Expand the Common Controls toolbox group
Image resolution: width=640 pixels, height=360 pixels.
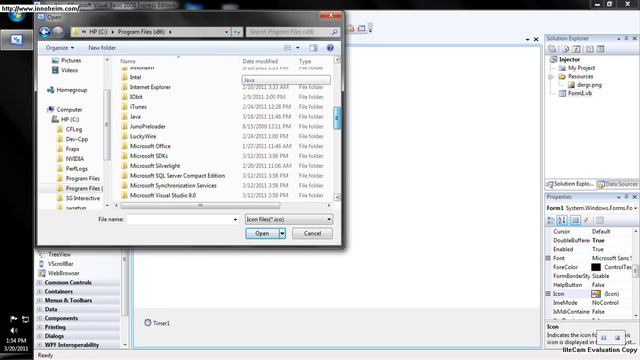pyautogui.click(x=40, y=282)
